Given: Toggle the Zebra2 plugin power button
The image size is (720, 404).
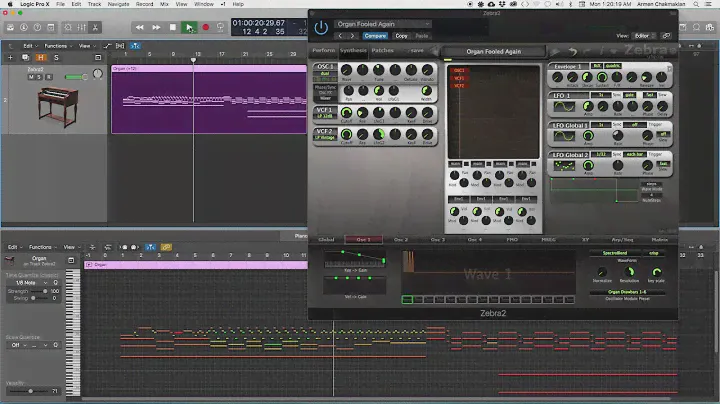Looking at the screenshot, I should coord(321,27).
